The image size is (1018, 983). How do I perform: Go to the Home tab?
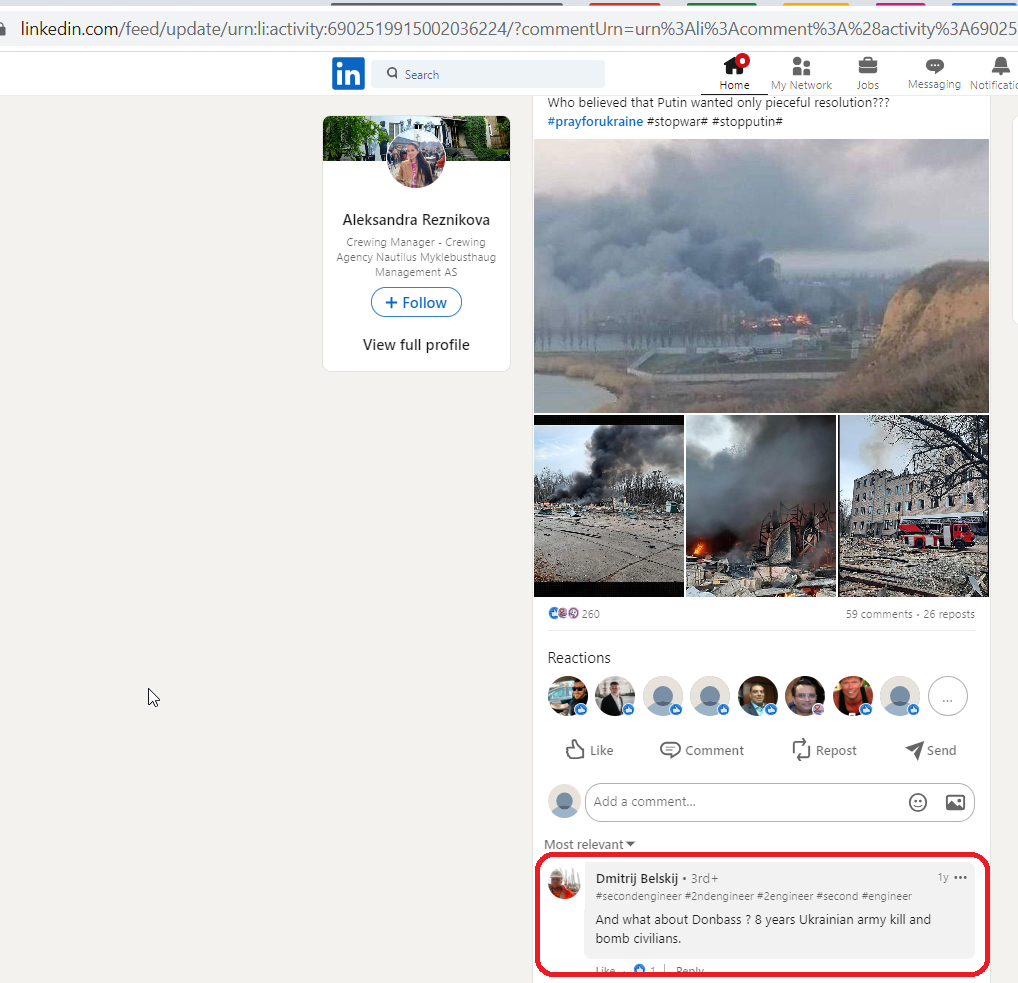pyautogui.click(x=734, y=73)
